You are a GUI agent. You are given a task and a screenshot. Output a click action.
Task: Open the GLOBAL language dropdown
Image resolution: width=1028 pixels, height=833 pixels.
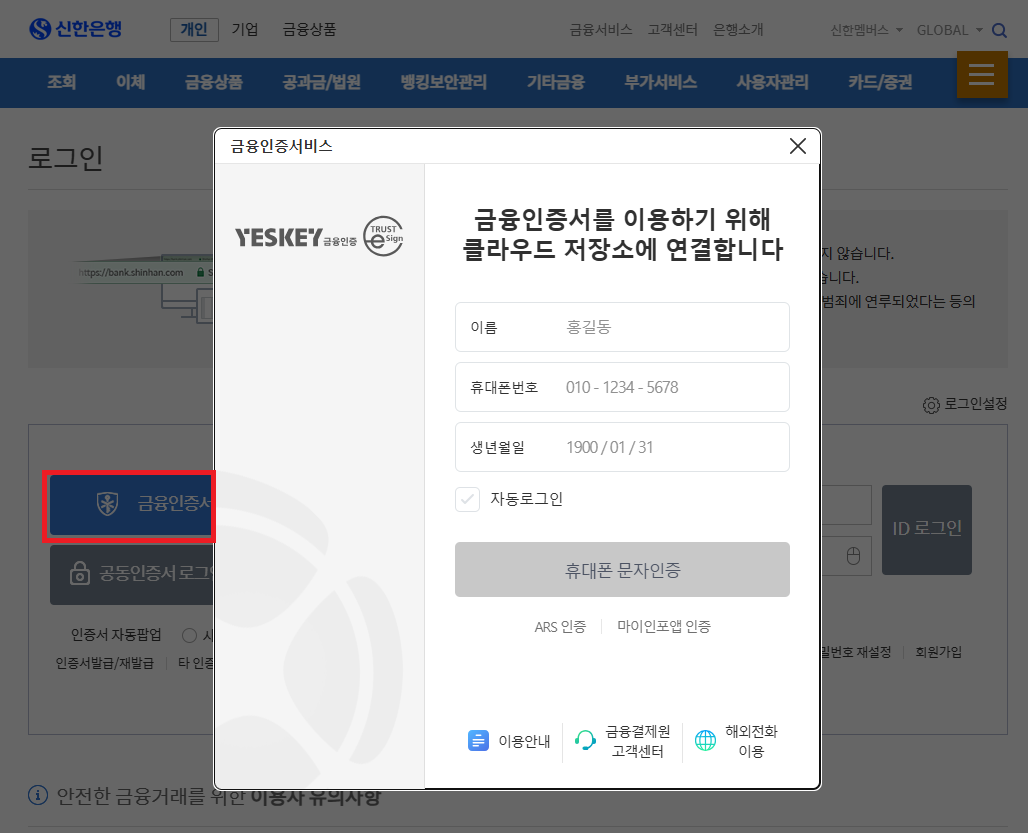tap(947, 29)
